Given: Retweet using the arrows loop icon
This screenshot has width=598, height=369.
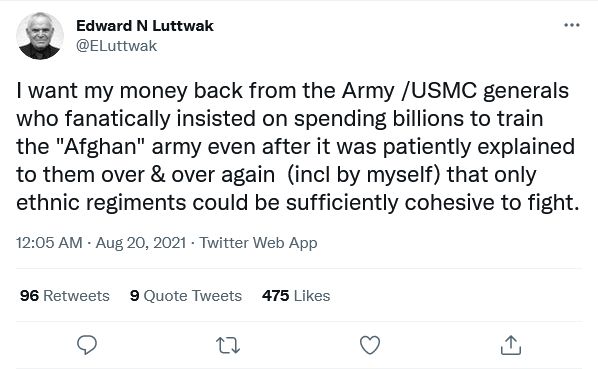Looking at the screenshot, I should (x=228, y=345).
